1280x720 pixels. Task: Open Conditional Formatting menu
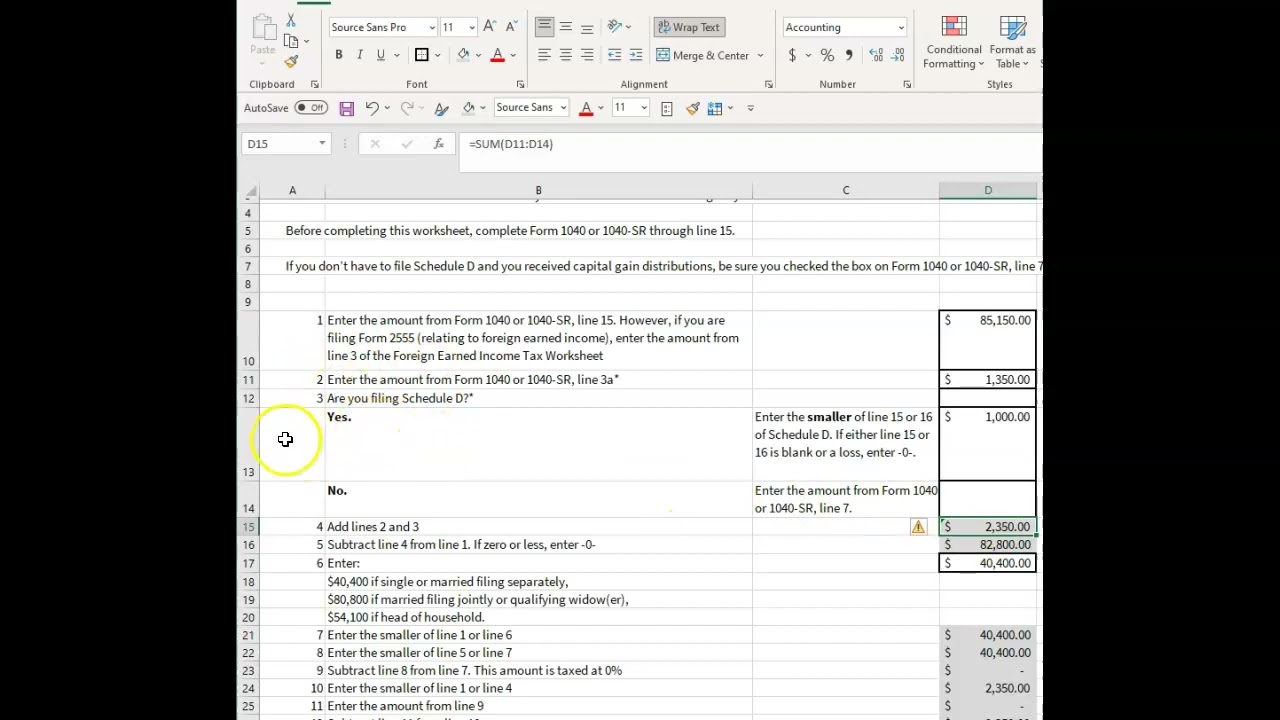[x=954, y=42]
